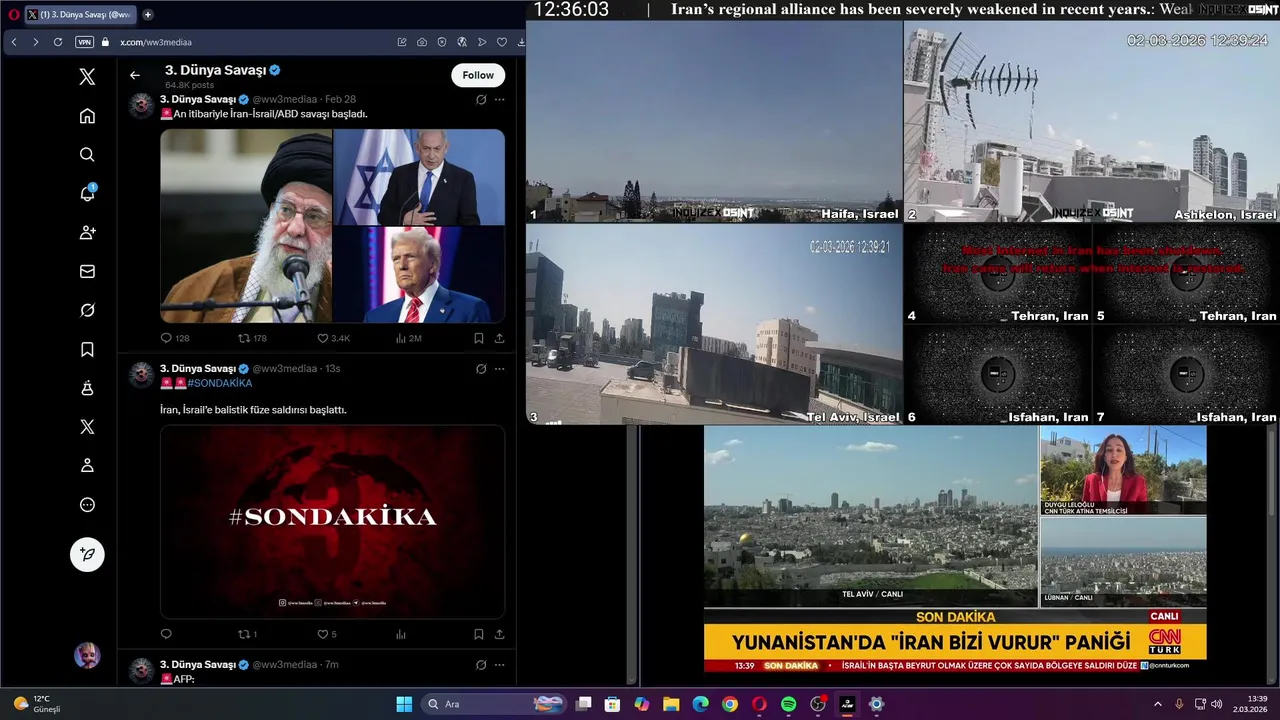Click the taskbar Ara search box

[494, 704]
